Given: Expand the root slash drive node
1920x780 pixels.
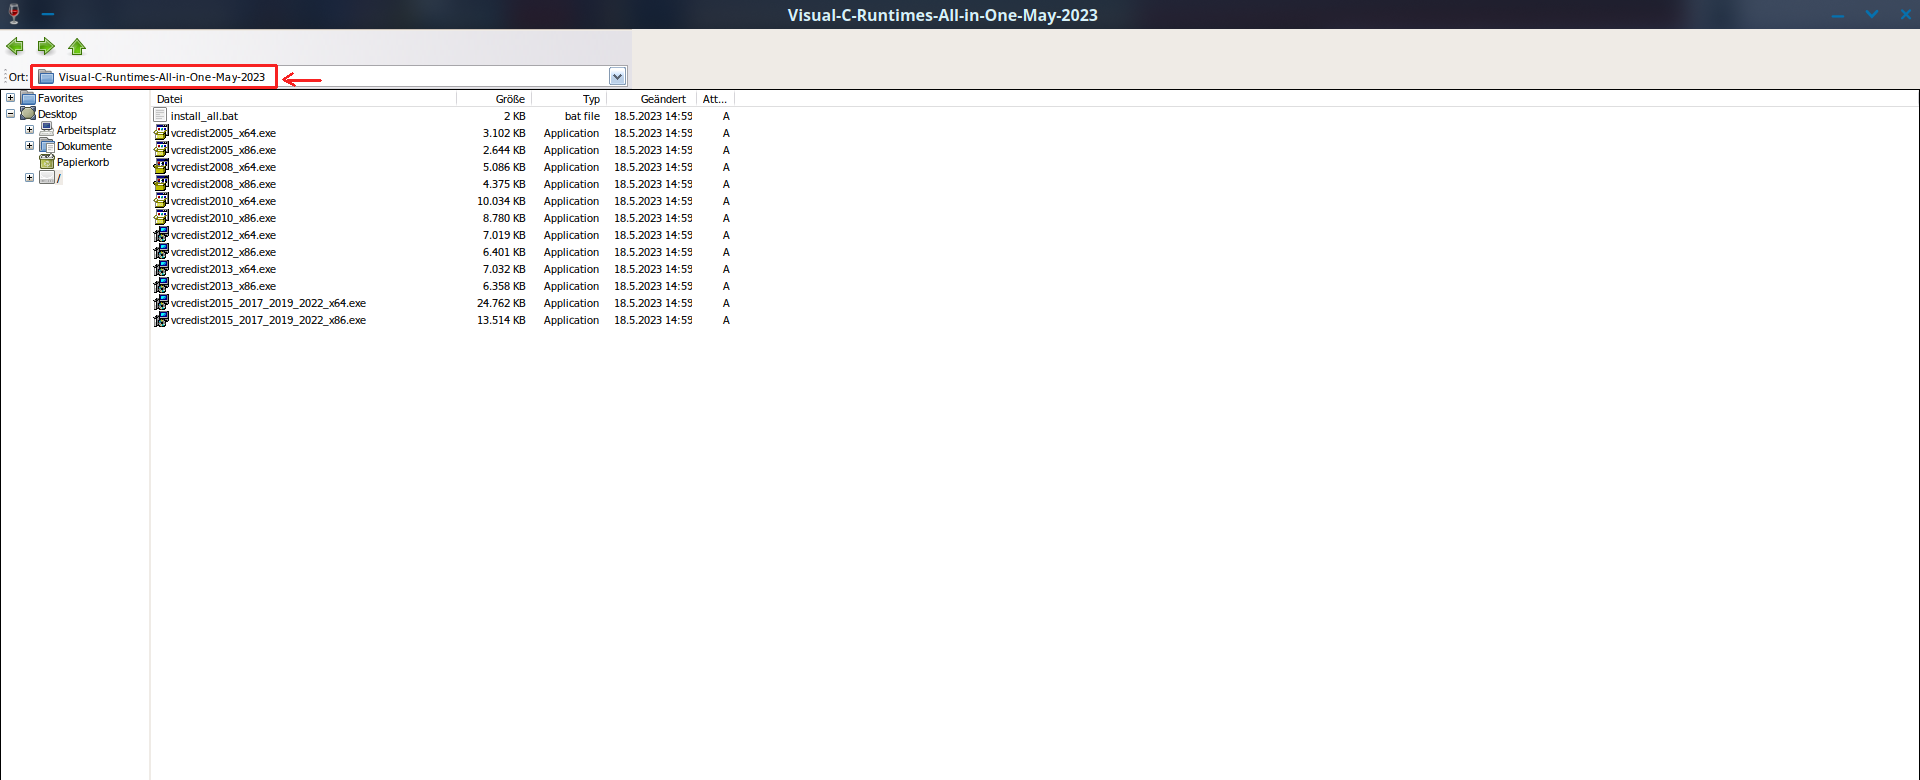Looking at the screenshot, I should click(x=30, y=178).
